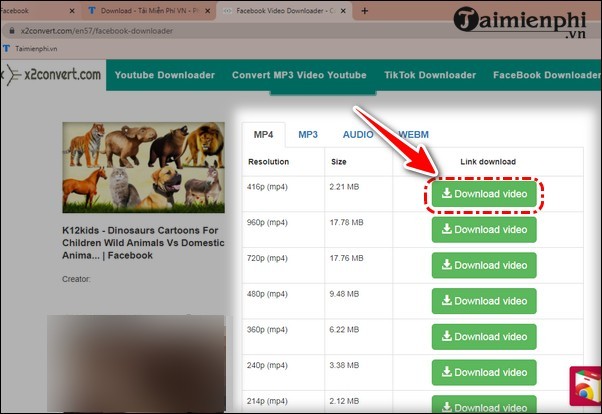Screen dimensions: 602x414
Task: Click the x2convert.com site logo
Action: tap(53, 74)
